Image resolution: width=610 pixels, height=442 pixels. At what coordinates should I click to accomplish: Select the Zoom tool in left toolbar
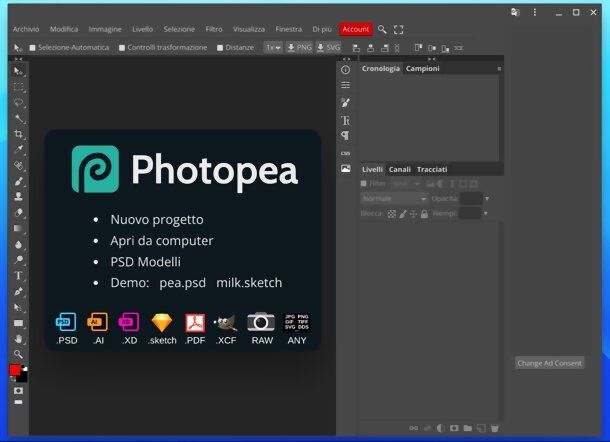click(x=18, y=354)
